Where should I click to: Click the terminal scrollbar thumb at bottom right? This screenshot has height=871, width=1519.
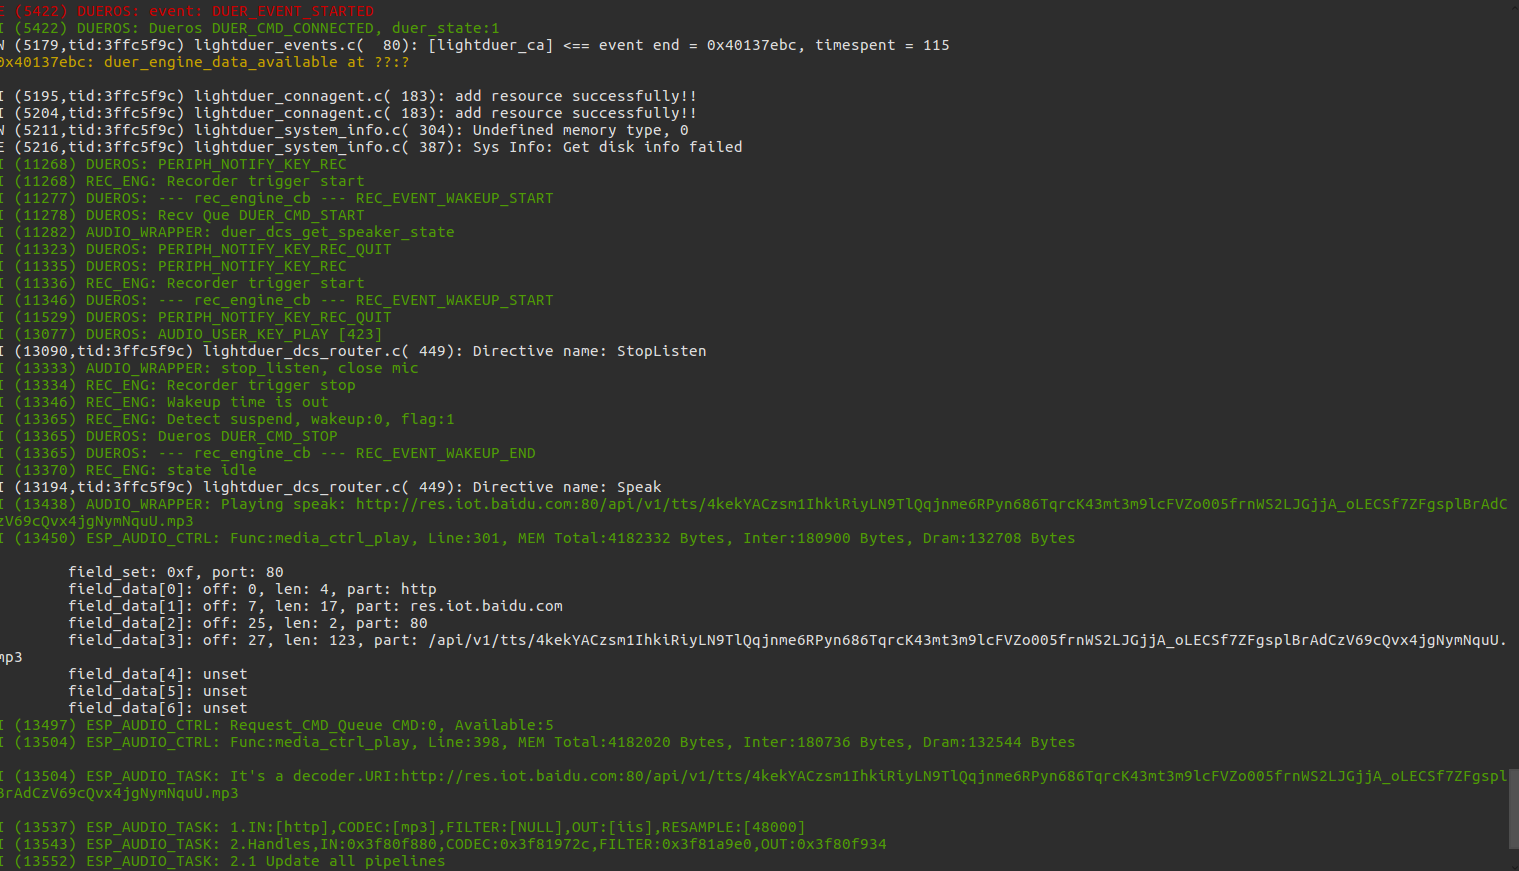(1513, 808)
